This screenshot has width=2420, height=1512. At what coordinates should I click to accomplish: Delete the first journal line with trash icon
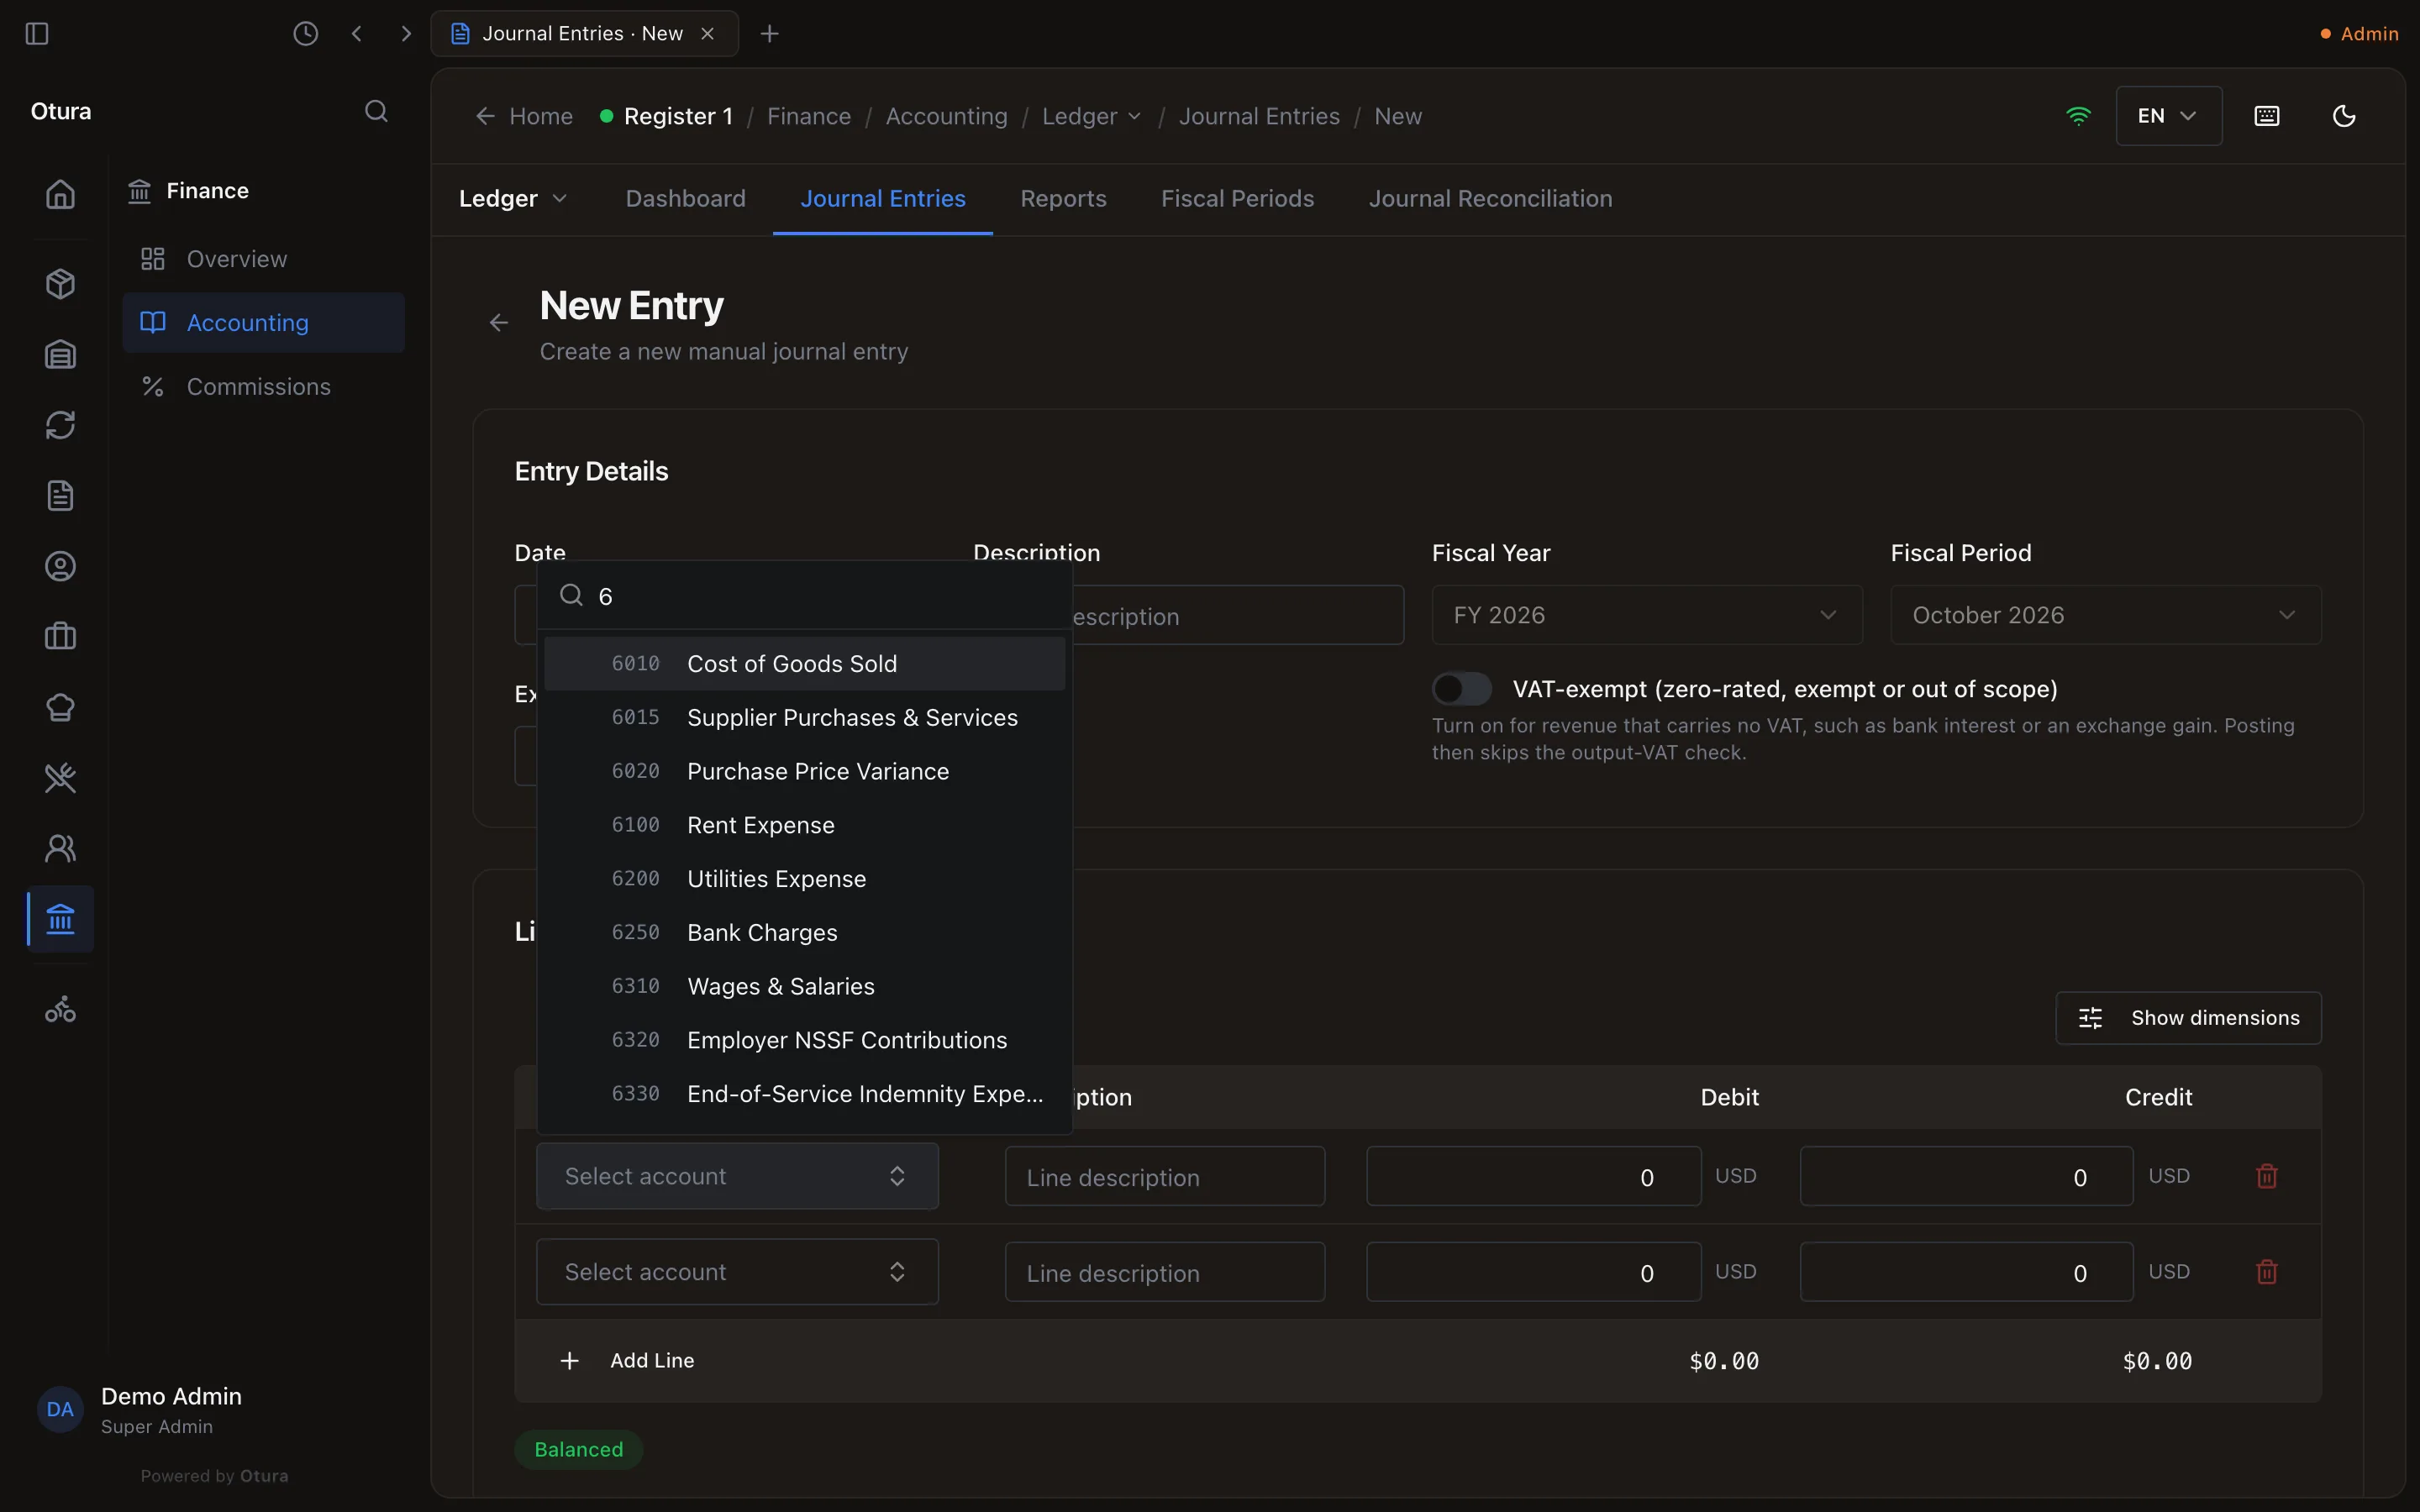click(x=2267, y=1176)
